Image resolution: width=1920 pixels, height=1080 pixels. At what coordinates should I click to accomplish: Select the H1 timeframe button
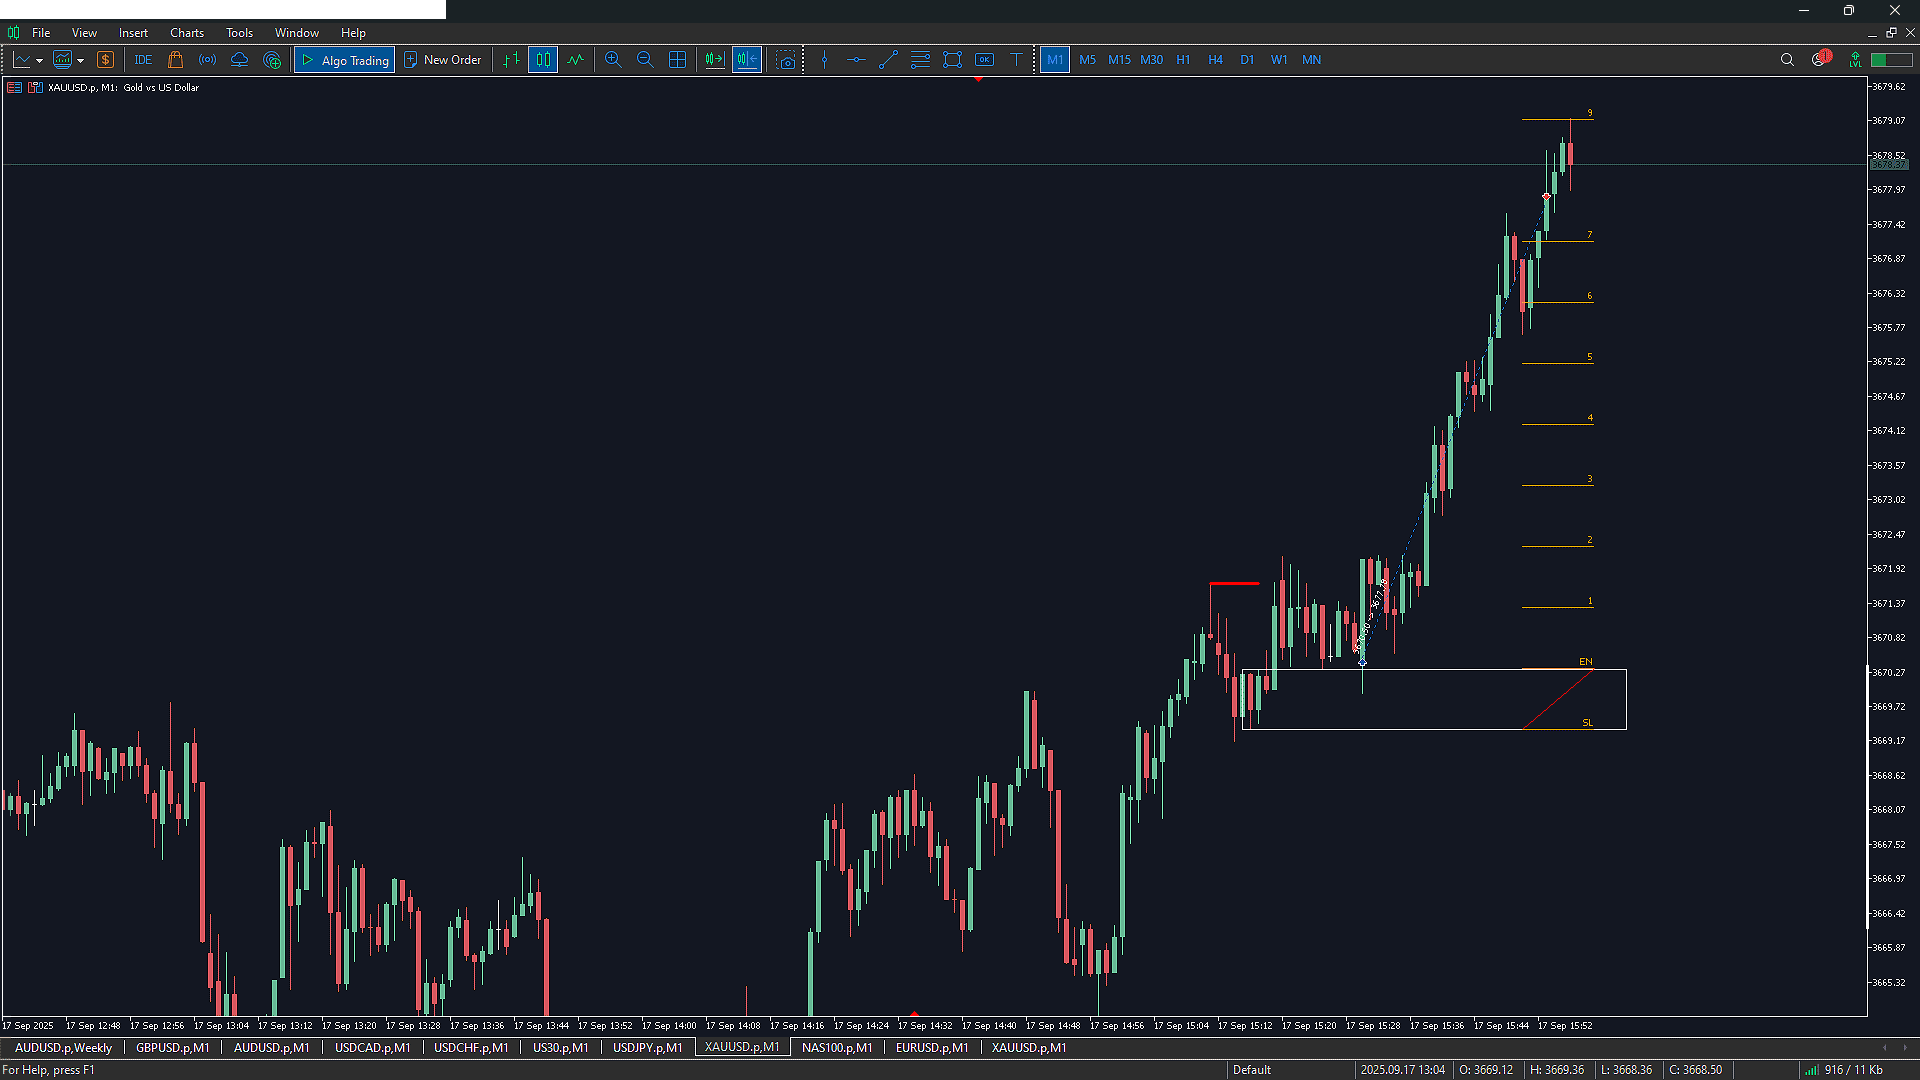pyautogui.click(x=1183, y=60)
